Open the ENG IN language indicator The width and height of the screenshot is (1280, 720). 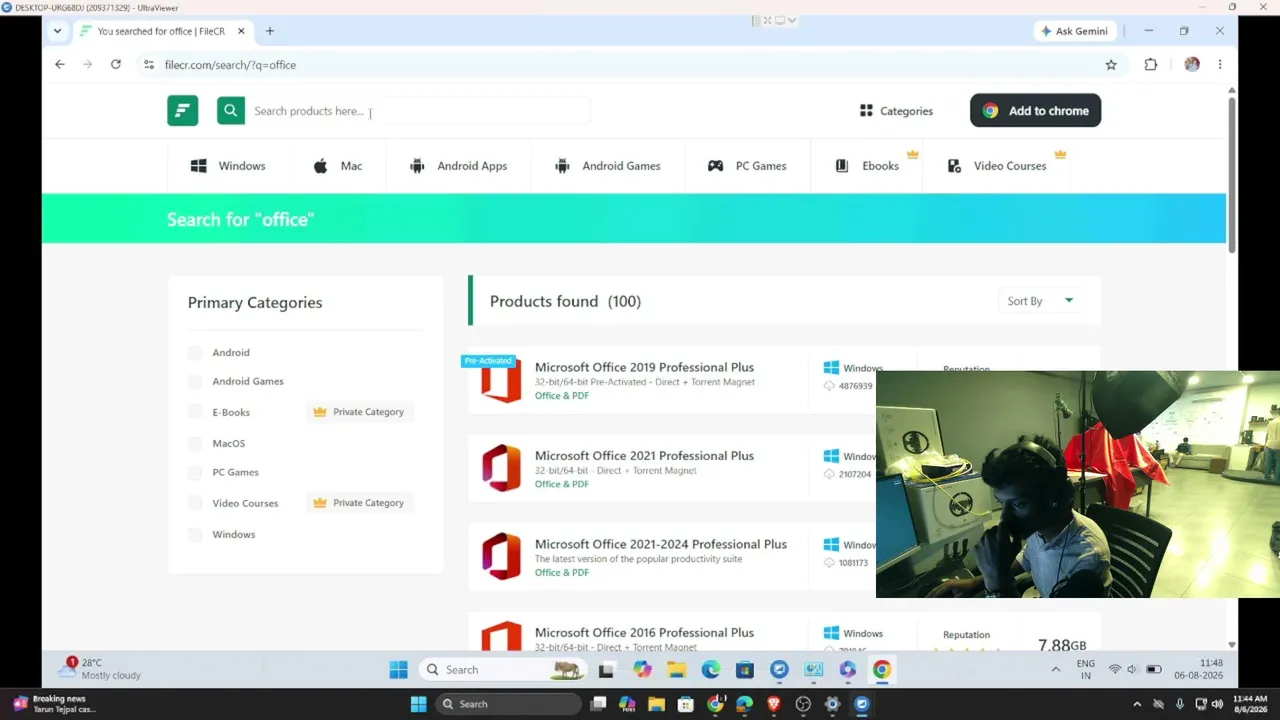[x=1085, y=670]
